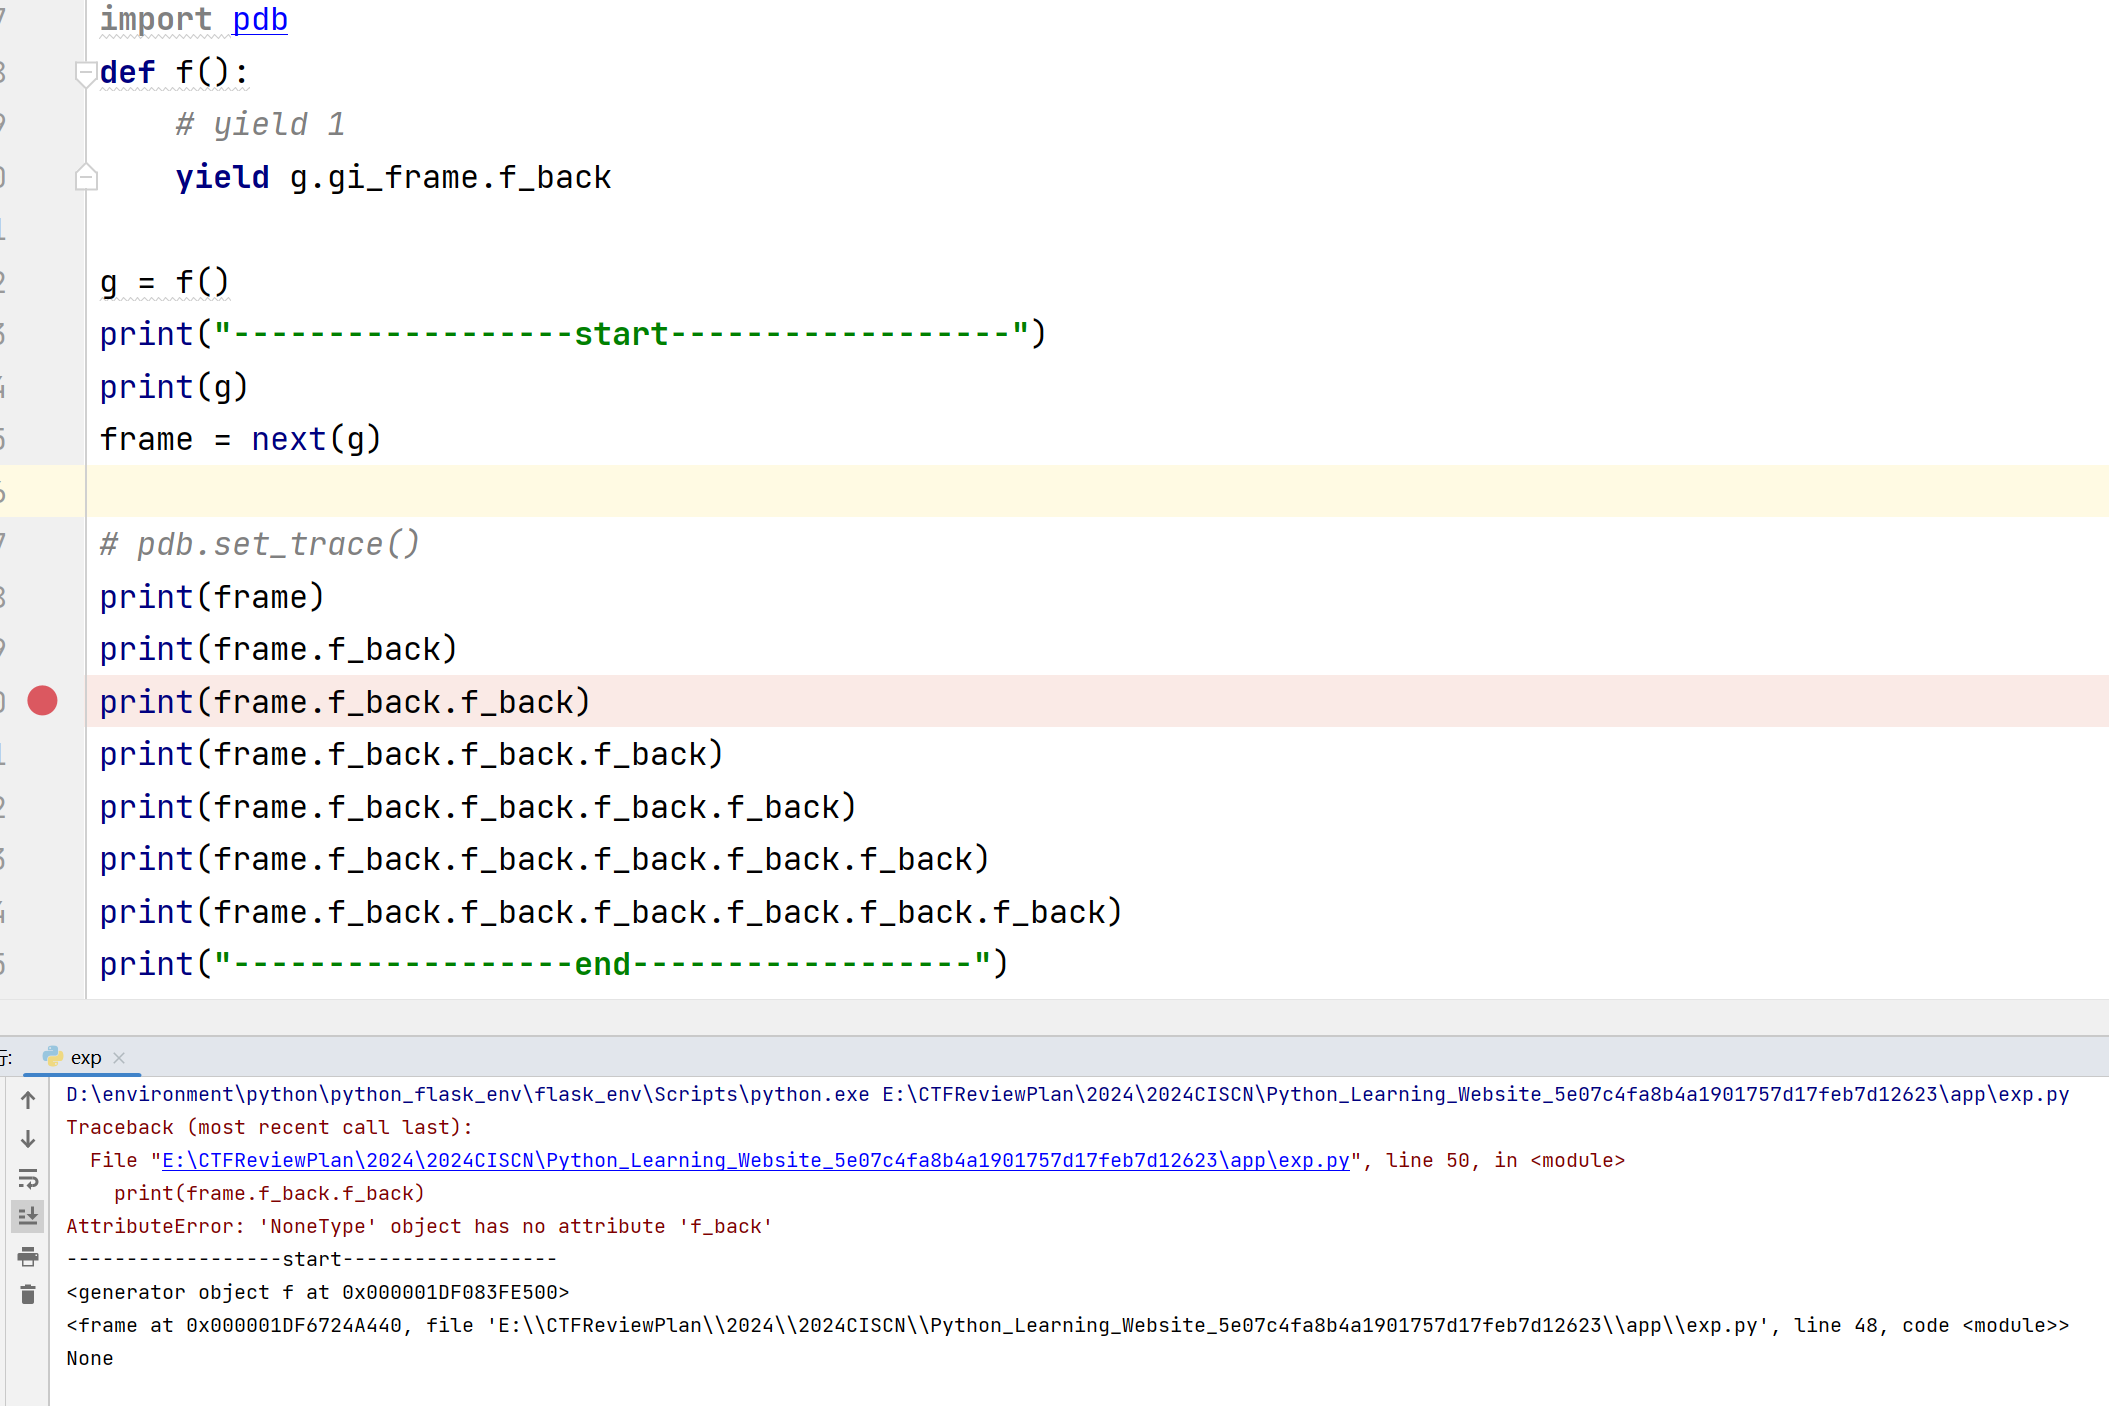Clear console with trash icon
Viewport: 2109px width, 1406px height.
(28, 1295)
